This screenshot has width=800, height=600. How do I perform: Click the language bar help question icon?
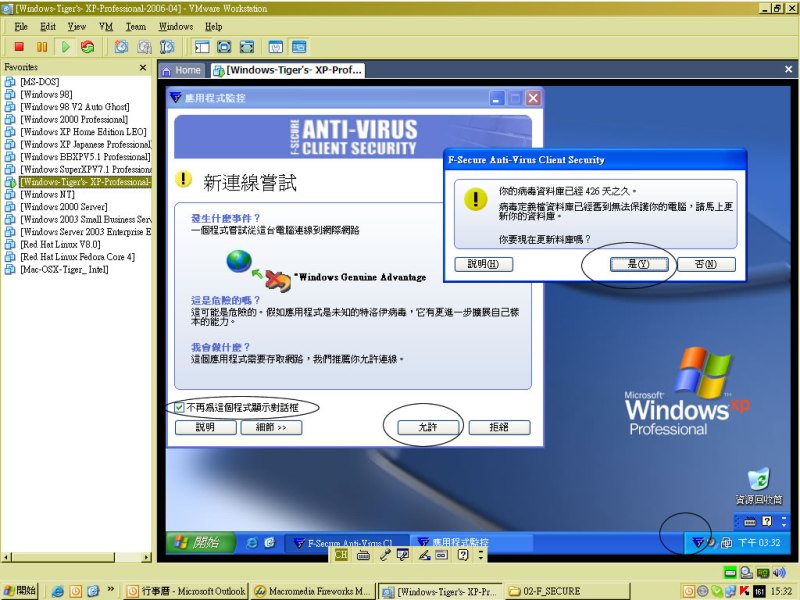coord(463,555)
